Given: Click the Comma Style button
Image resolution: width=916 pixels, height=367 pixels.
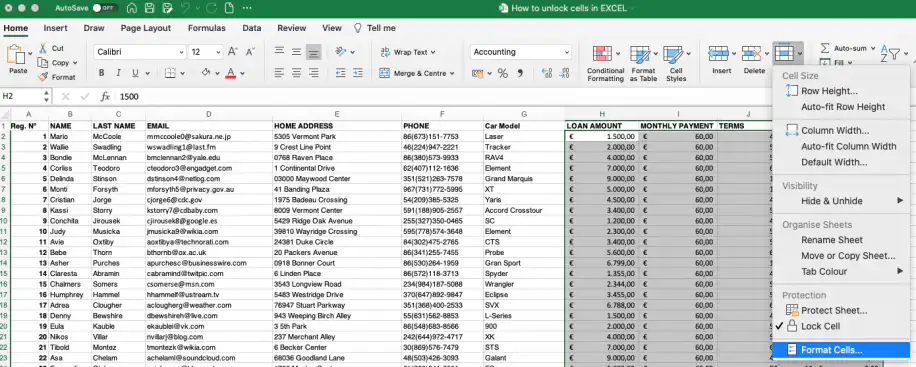Looking at the screenshot, I should pos(520,73).
